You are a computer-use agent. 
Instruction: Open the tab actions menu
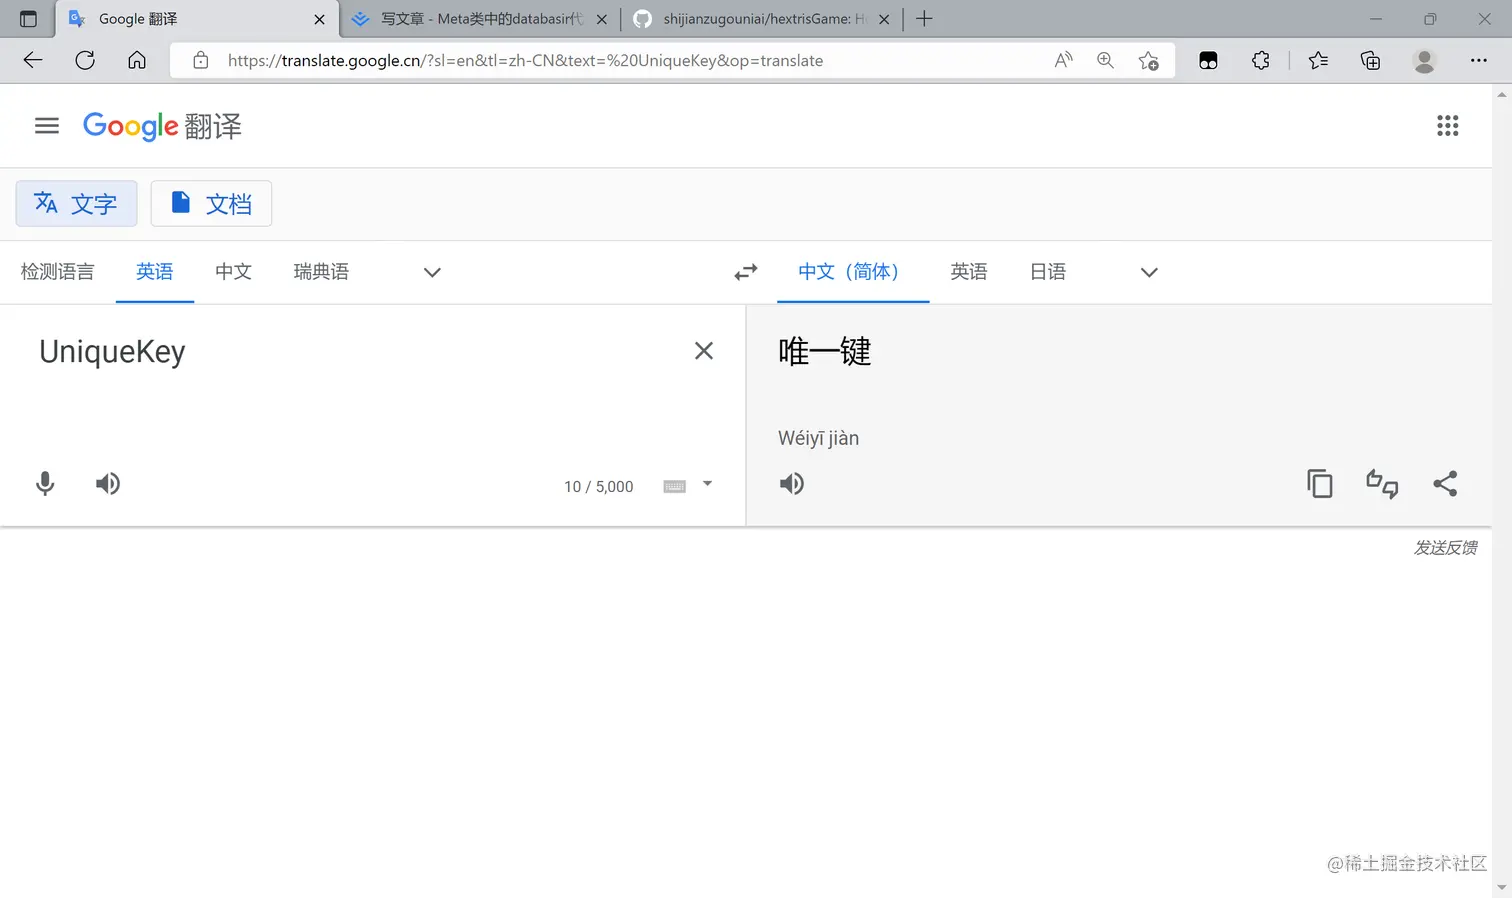[x=28, y=19]
